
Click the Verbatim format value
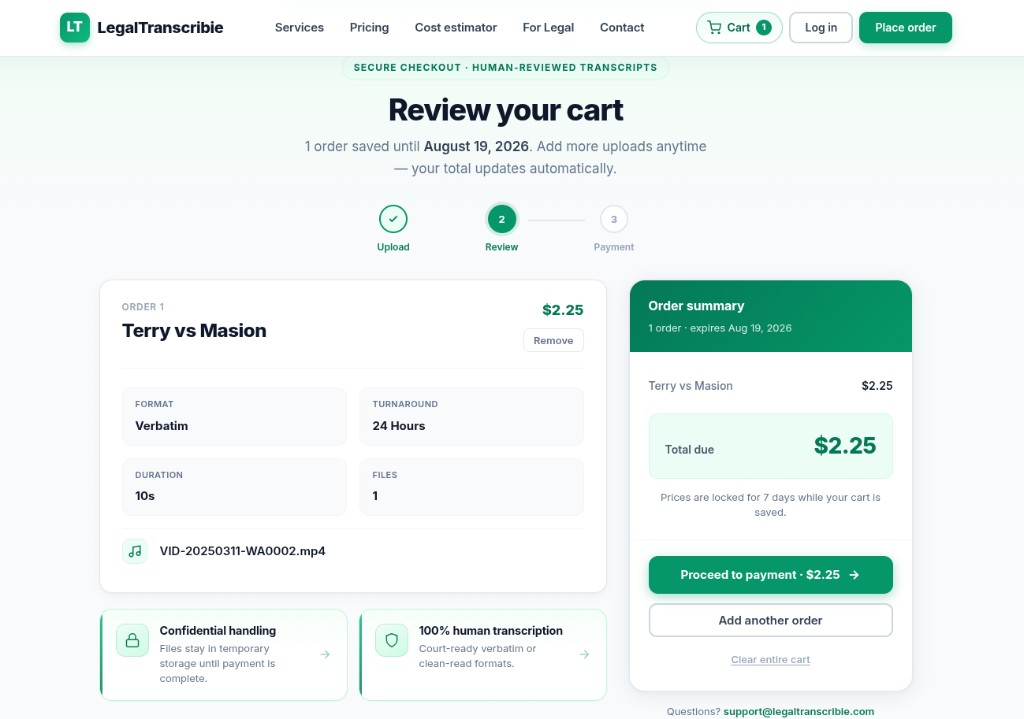click(161, 426)
